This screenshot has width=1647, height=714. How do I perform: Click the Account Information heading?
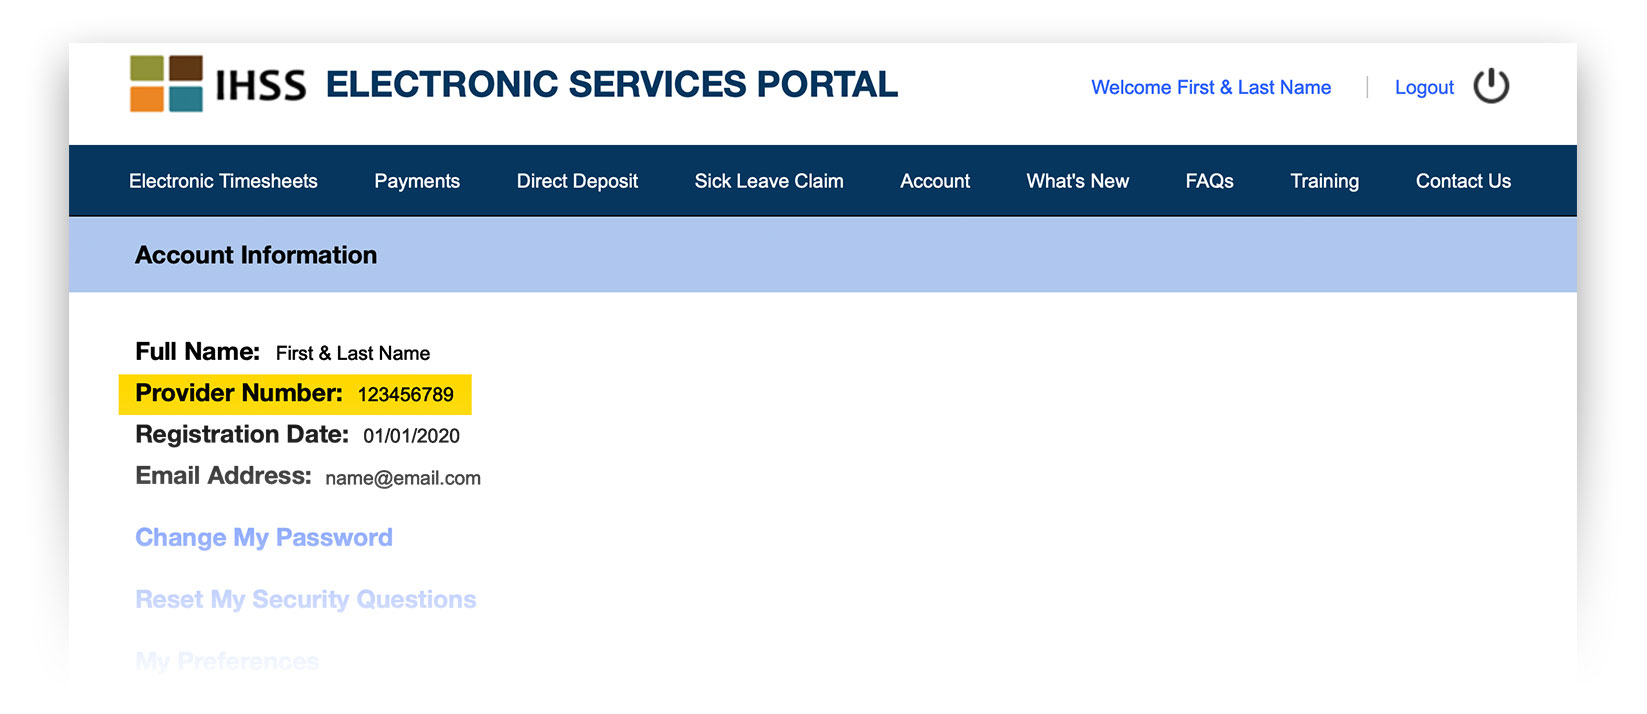click(x=256, y=256)
